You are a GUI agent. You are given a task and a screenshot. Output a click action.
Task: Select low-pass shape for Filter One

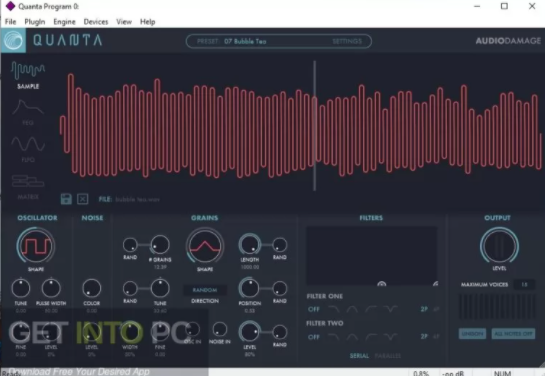[334, 309]
